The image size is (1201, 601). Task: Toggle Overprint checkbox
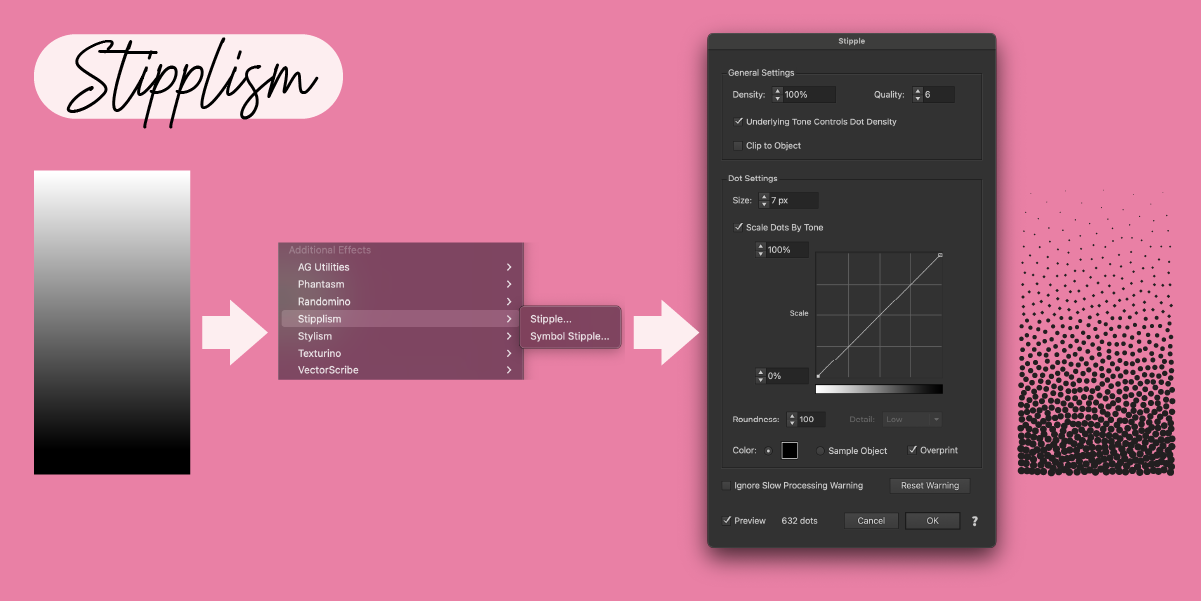click(913, 450)
